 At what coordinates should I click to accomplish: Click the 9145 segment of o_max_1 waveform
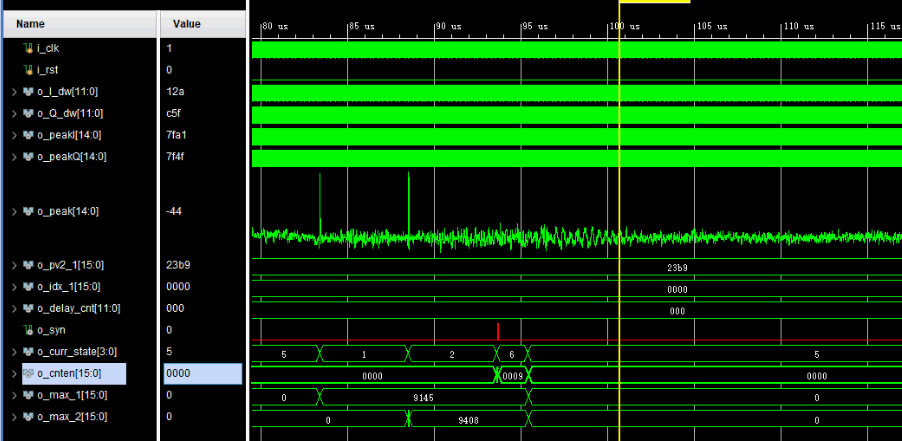[x=424, y=397]
